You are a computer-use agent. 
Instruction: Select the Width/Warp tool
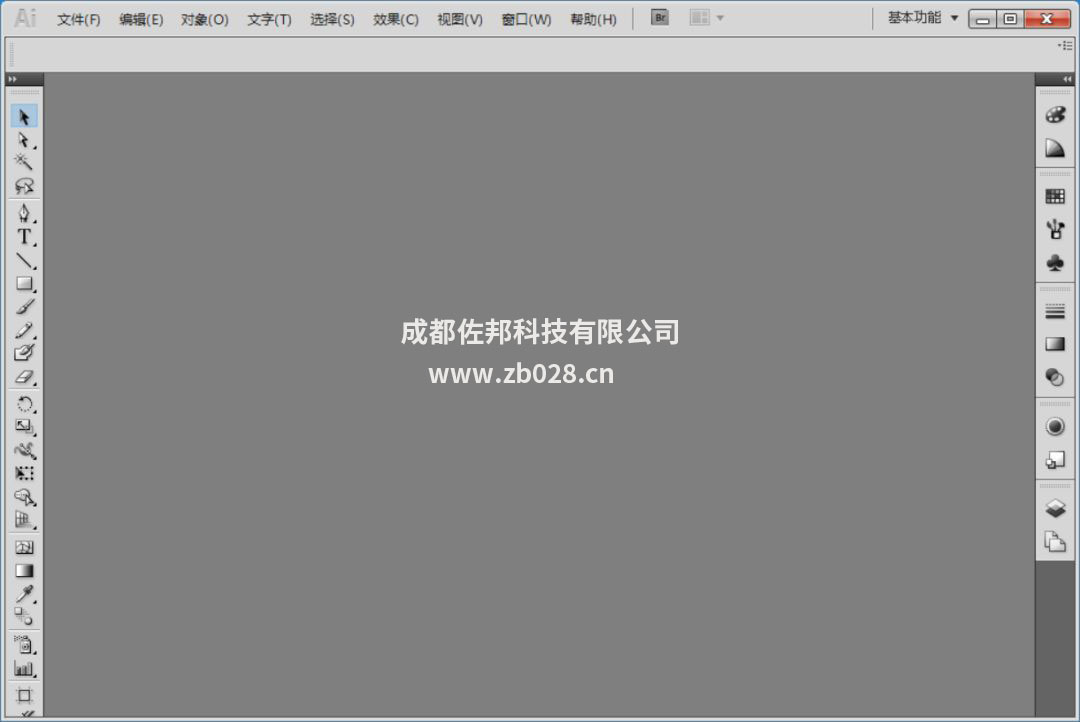point(24,451)
